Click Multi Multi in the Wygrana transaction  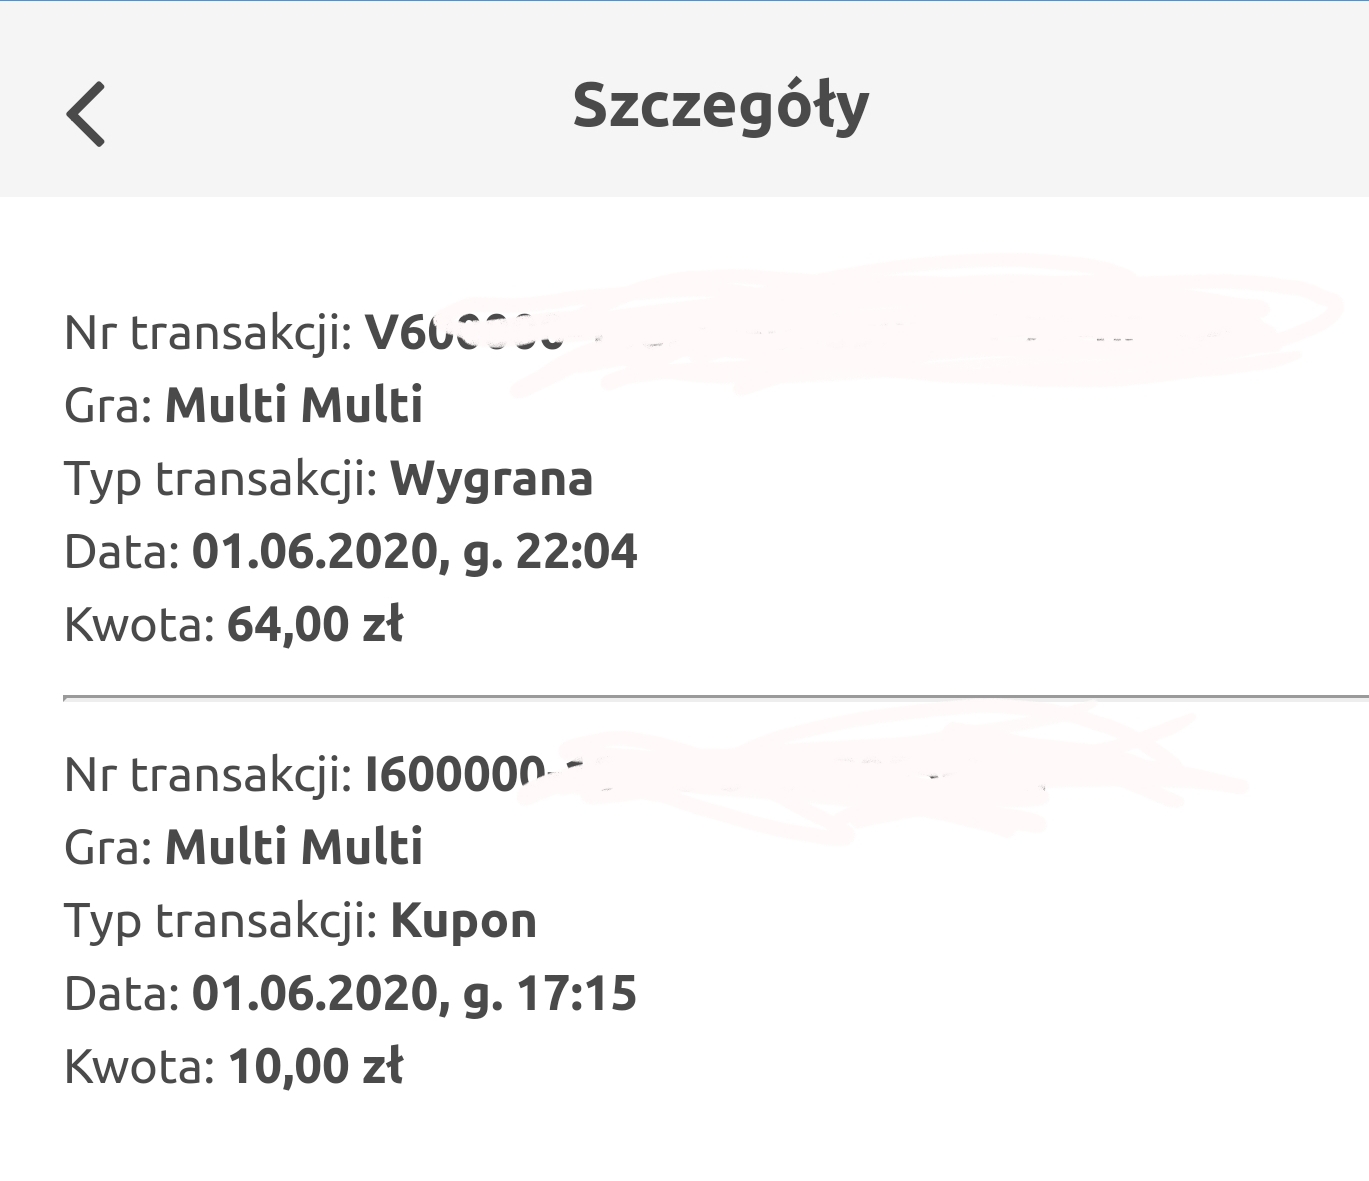click(294, 406)
